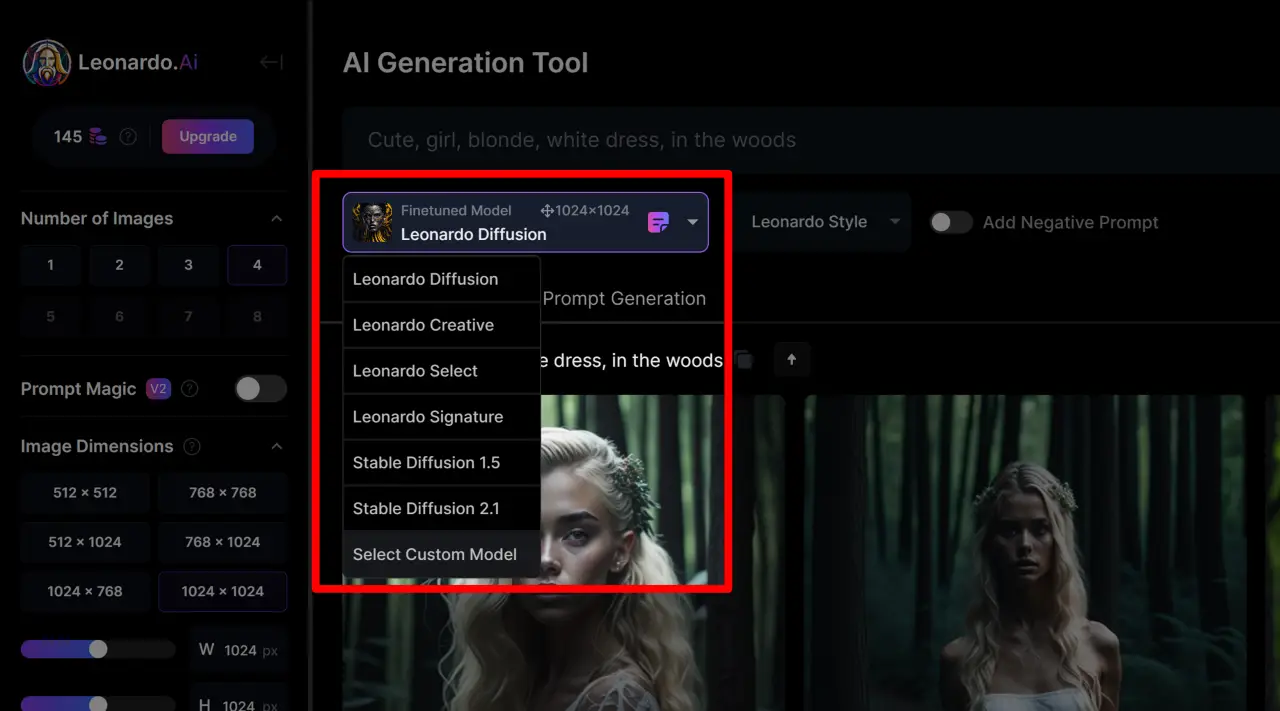Copy the prompt with the clipboard icon
The image size is (1280, 711).
(x=744, y=360)
